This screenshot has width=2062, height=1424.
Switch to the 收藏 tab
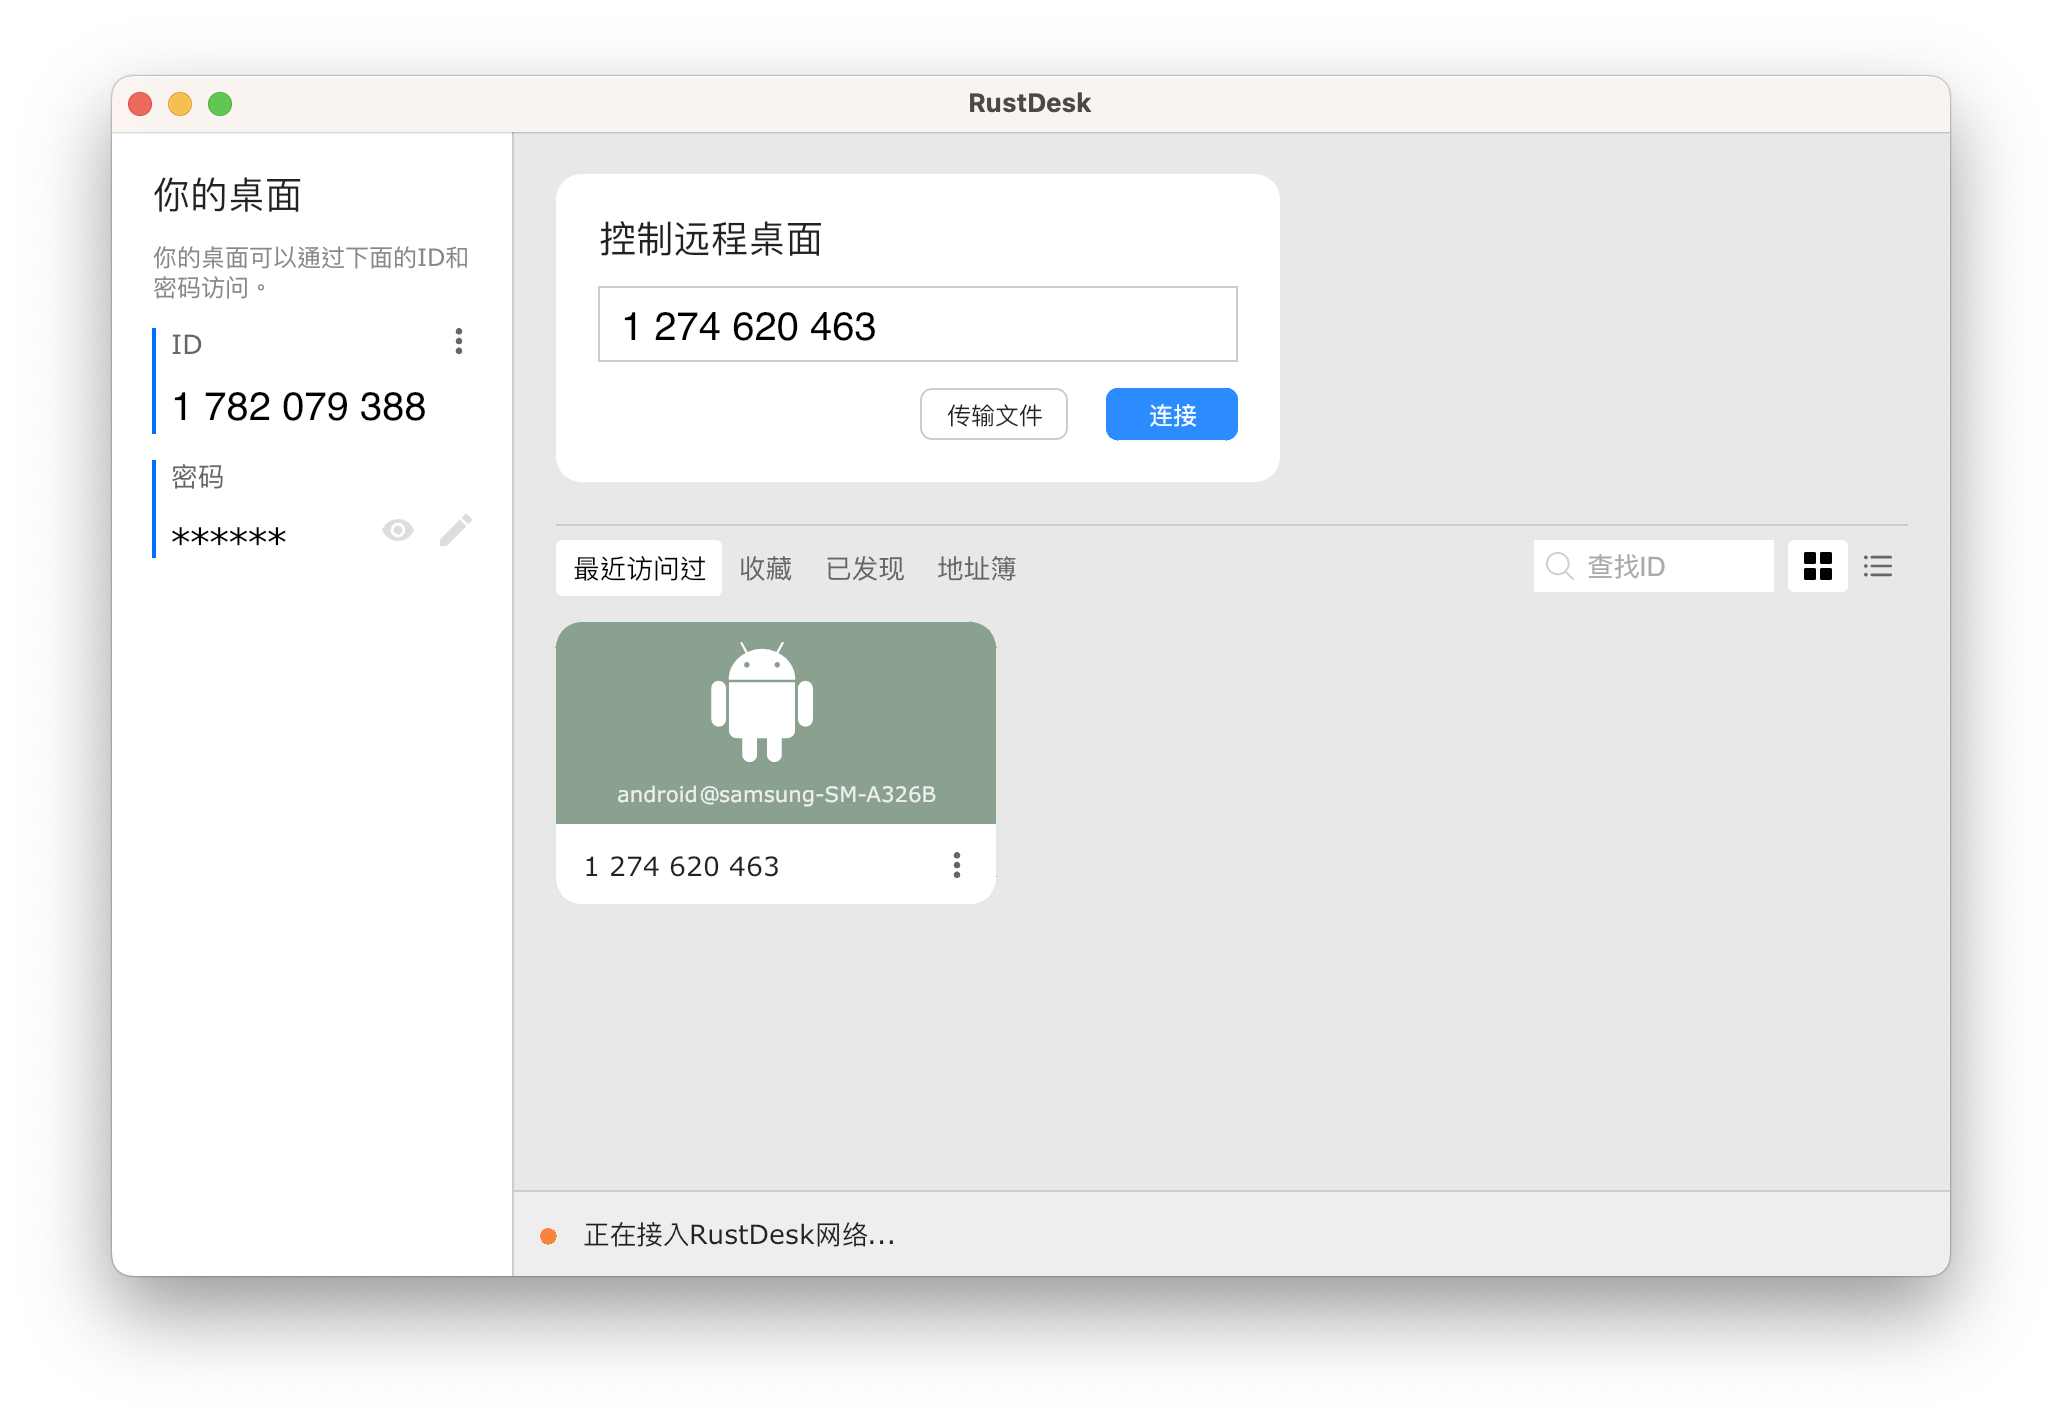[765, 567]
